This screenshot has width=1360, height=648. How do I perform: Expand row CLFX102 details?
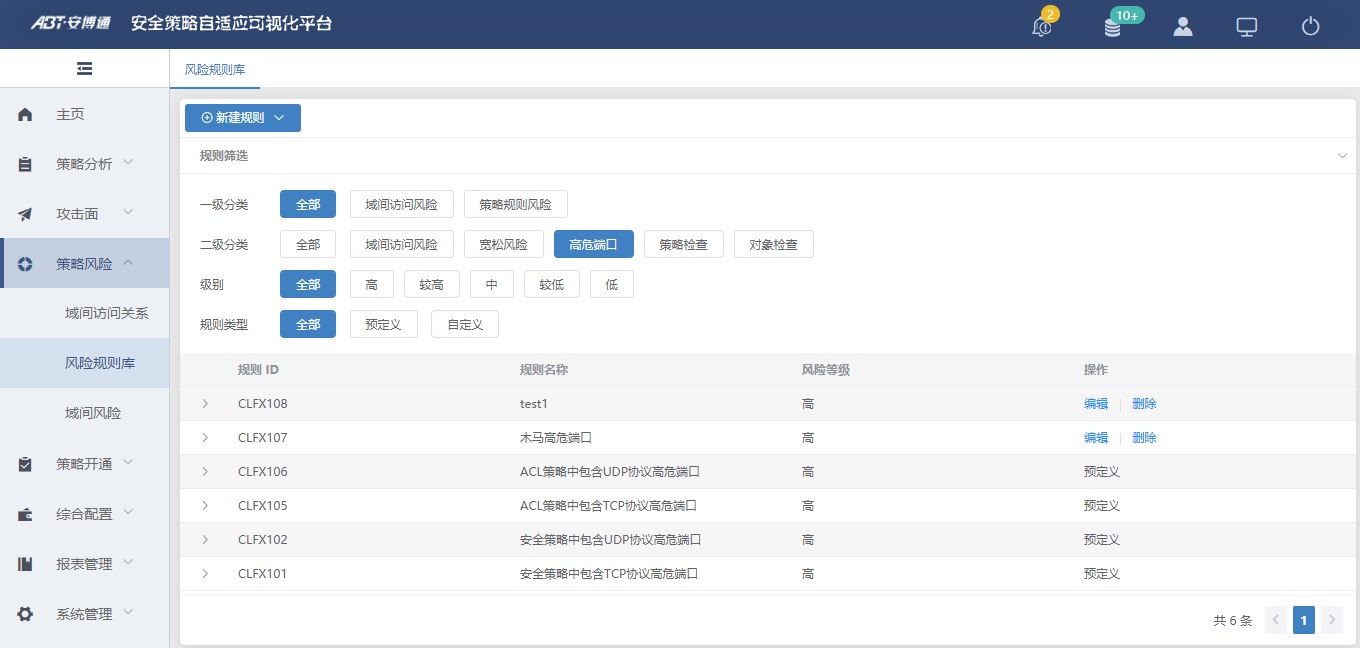click(205, 540)
